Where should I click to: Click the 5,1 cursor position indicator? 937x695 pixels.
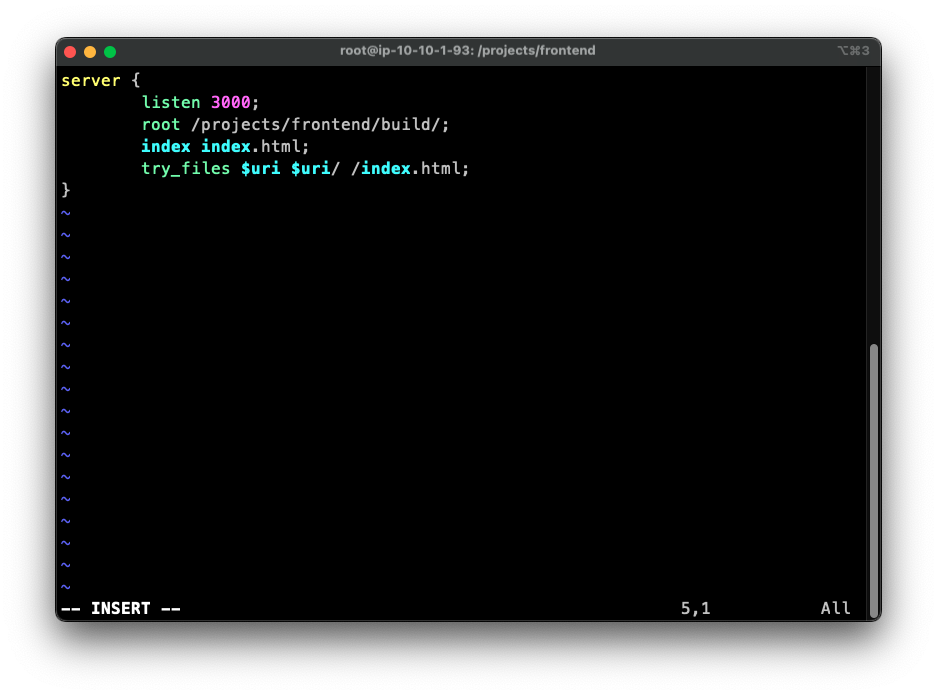pyautogui.click(x=695, y=608)
